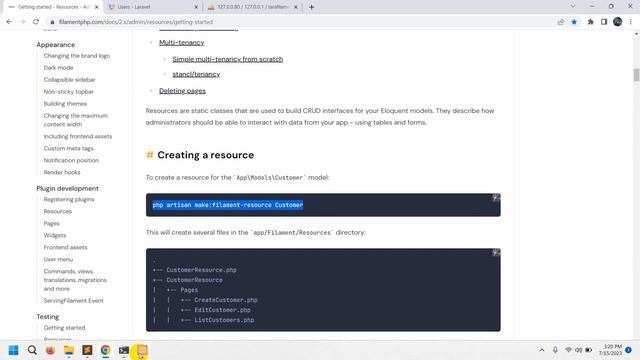
Task: Open File Explorer from taskbar
Action: coord(69,350)
